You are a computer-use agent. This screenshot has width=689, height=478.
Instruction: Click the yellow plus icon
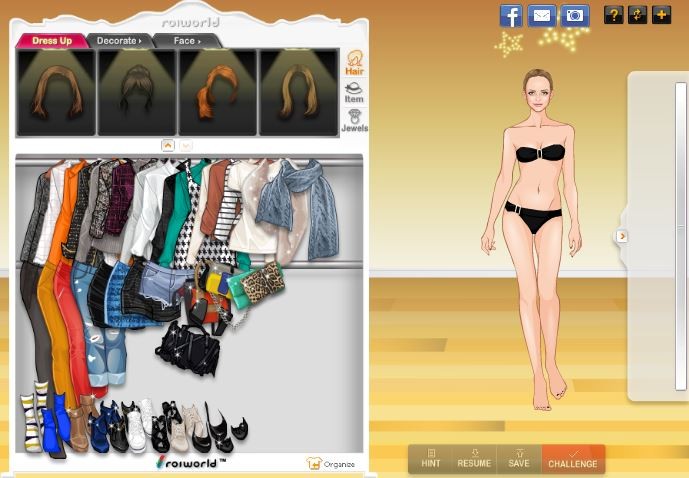pyautogui.click(x=661, y=15)
